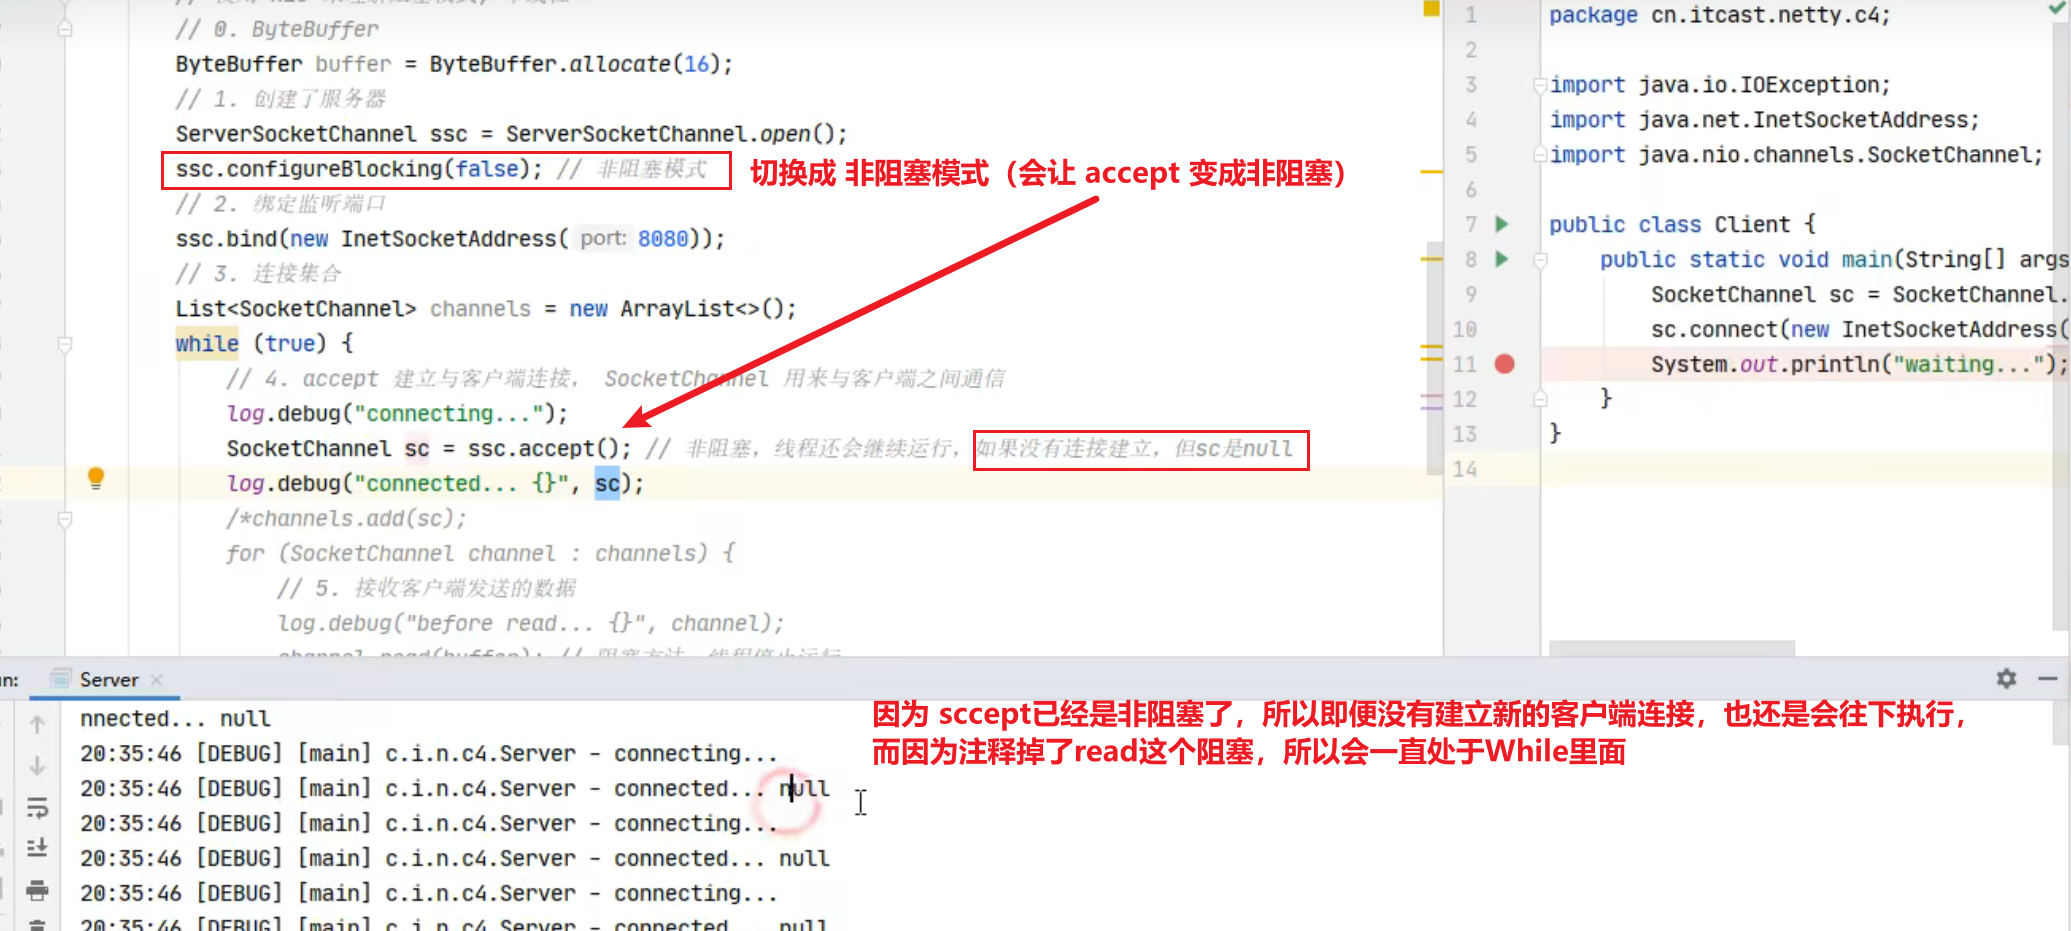Toggle scroll to end of console
The height and width of the screenshot is (931, 2071).
pyautogui.click(x=37, y=847)
